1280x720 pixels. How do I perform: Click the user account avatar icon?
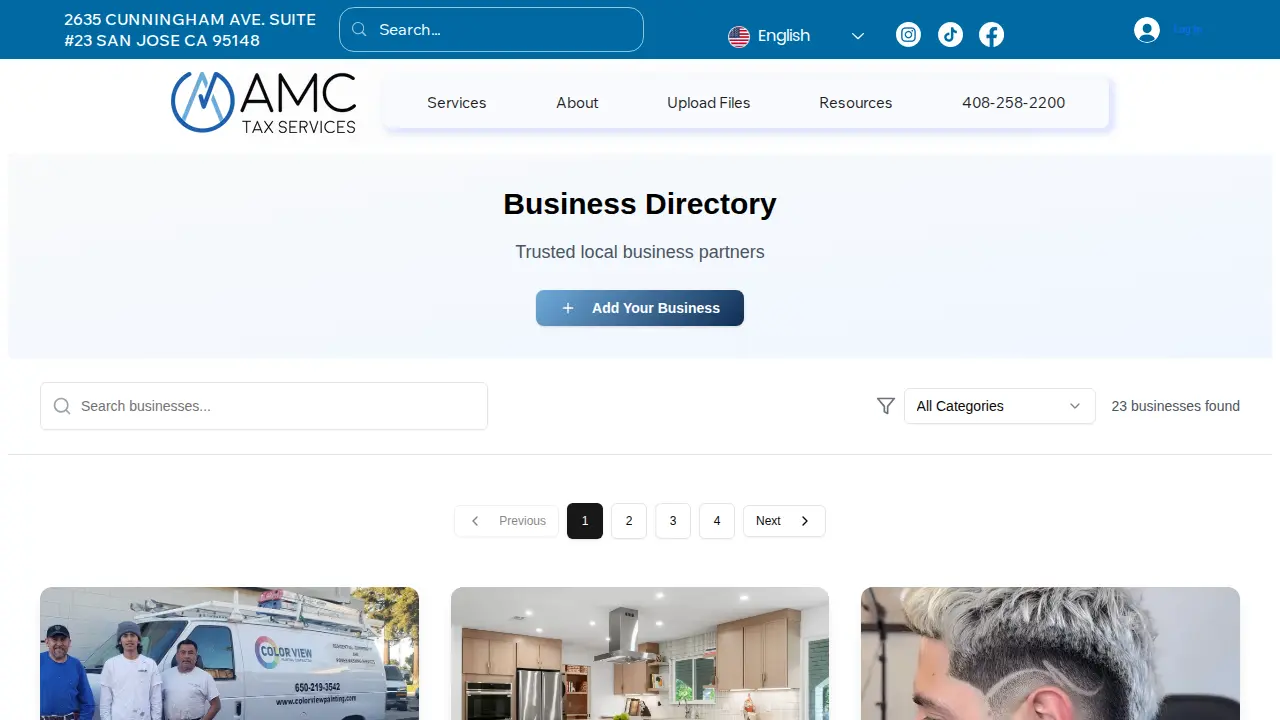click(1147, 30)
